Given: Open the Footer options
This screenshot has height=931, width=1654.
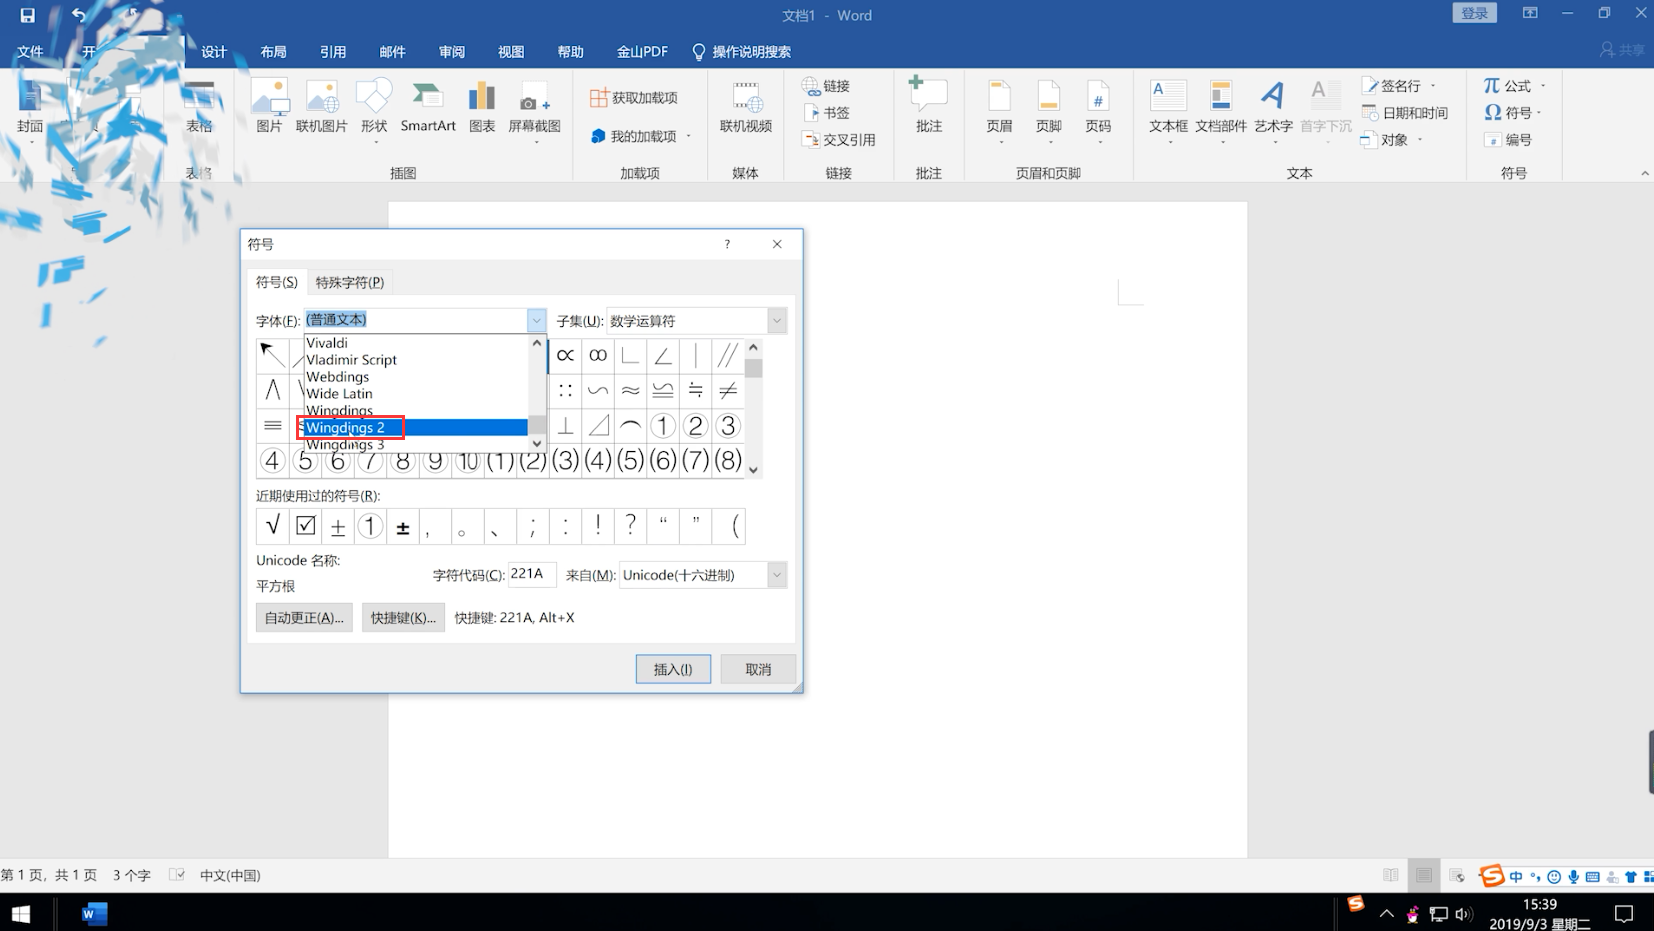Looking at the screenshot, I should [1048, 110].
